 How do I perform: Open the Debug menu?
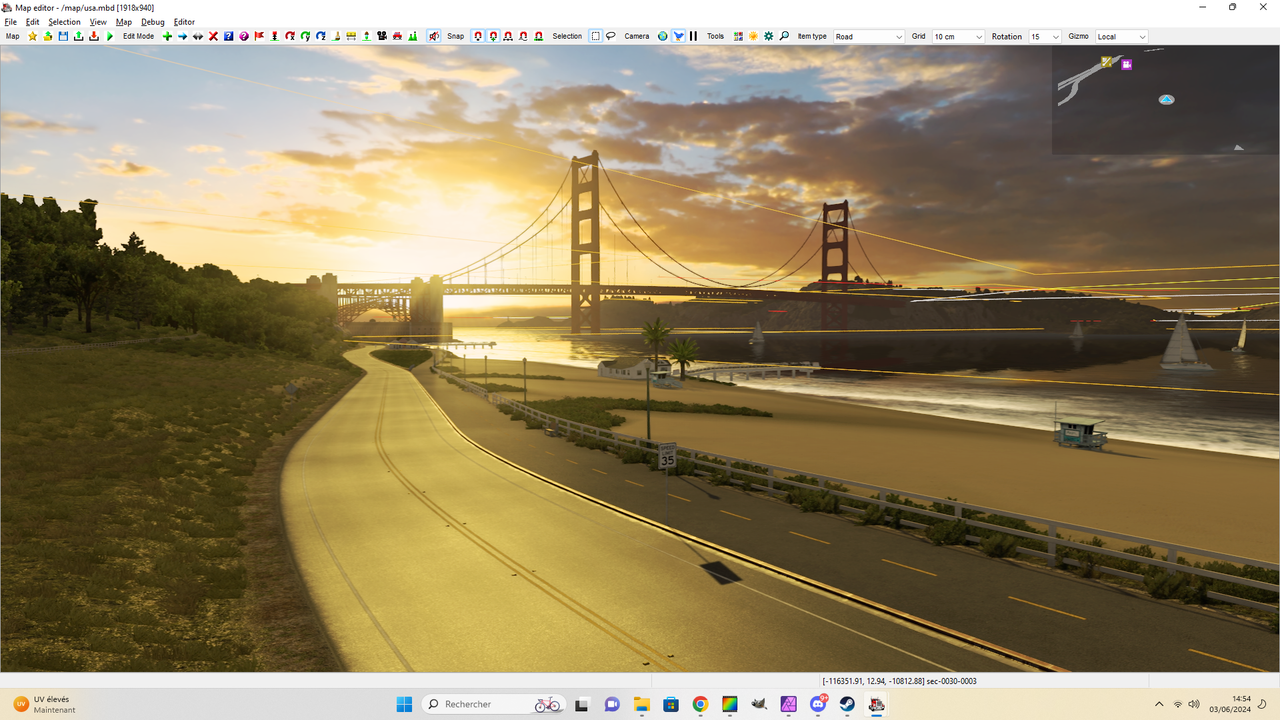[153, 22]
